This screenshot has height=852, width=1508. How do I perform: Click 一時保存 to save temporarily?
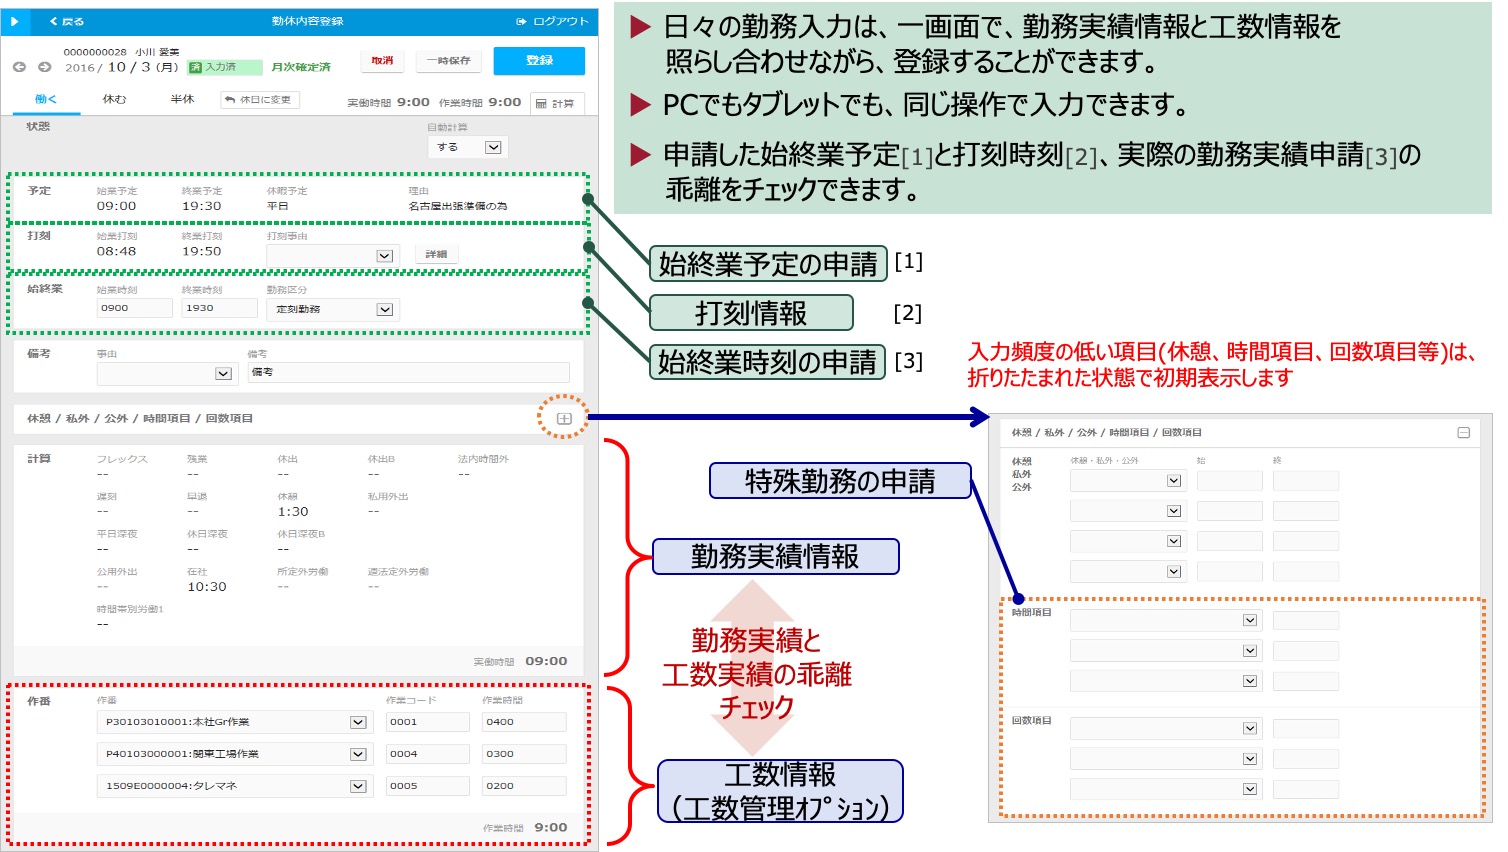click(448, 61)
